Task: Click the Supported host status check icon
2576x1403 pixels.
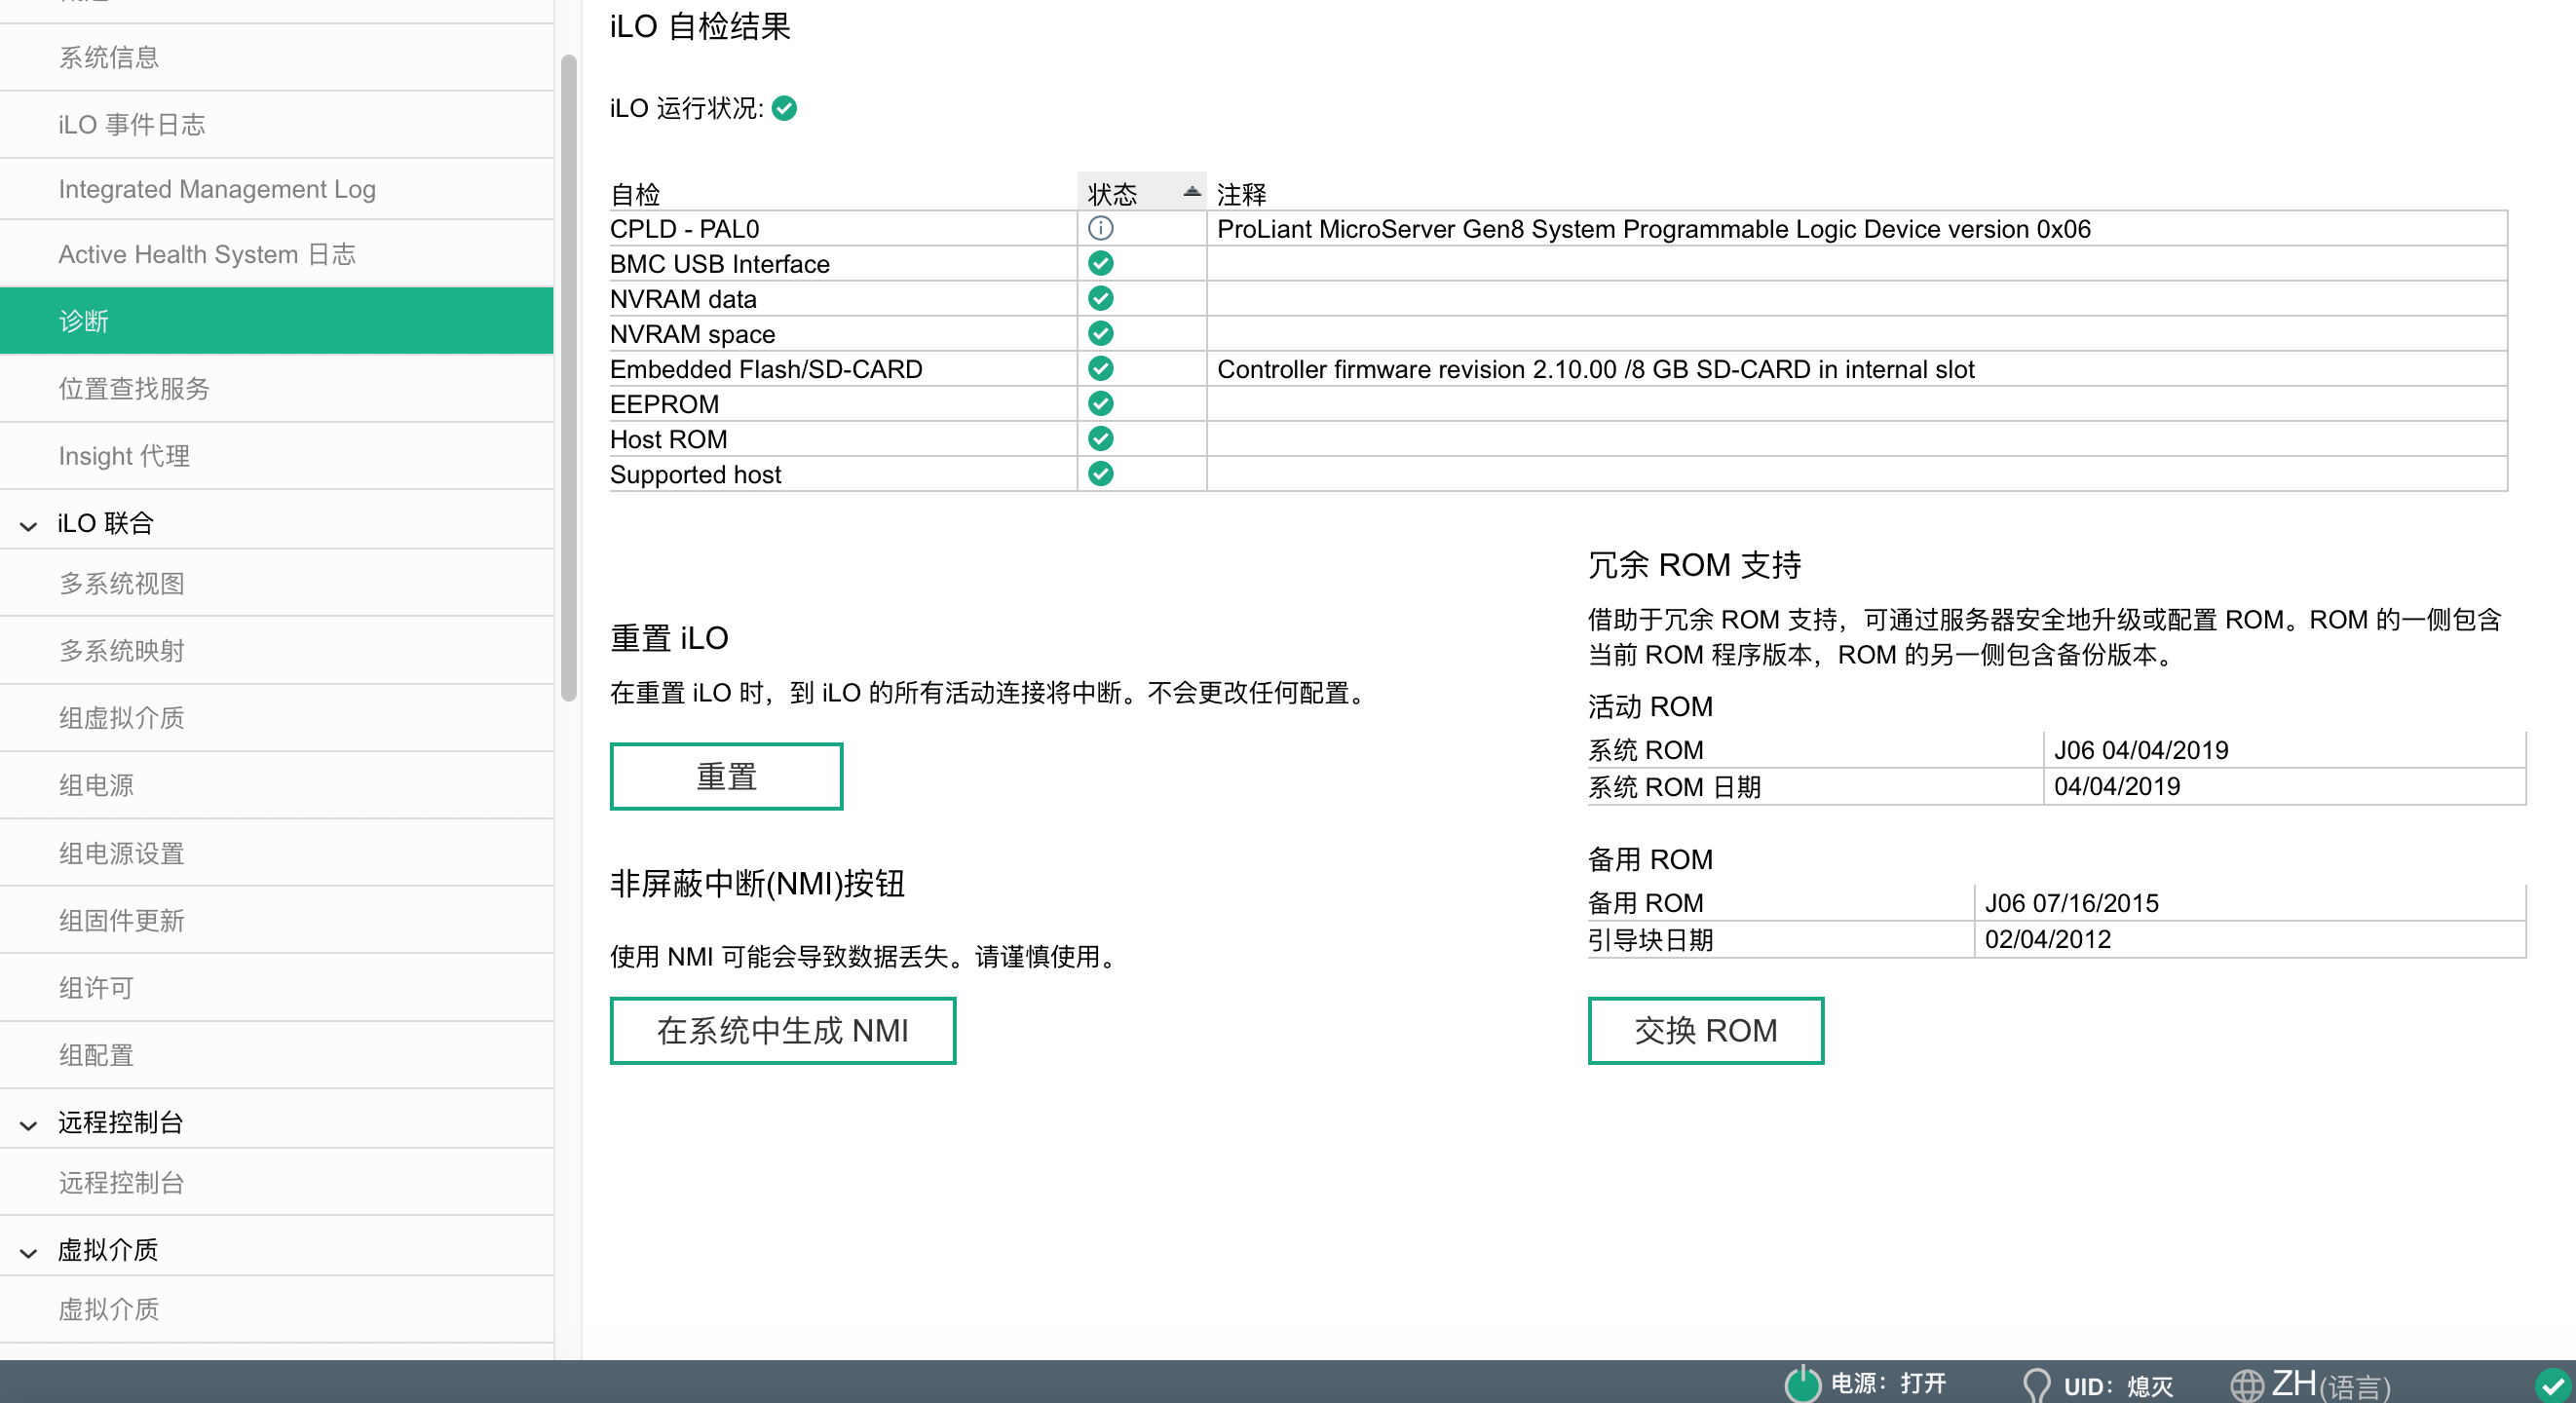Action: 1100,473
